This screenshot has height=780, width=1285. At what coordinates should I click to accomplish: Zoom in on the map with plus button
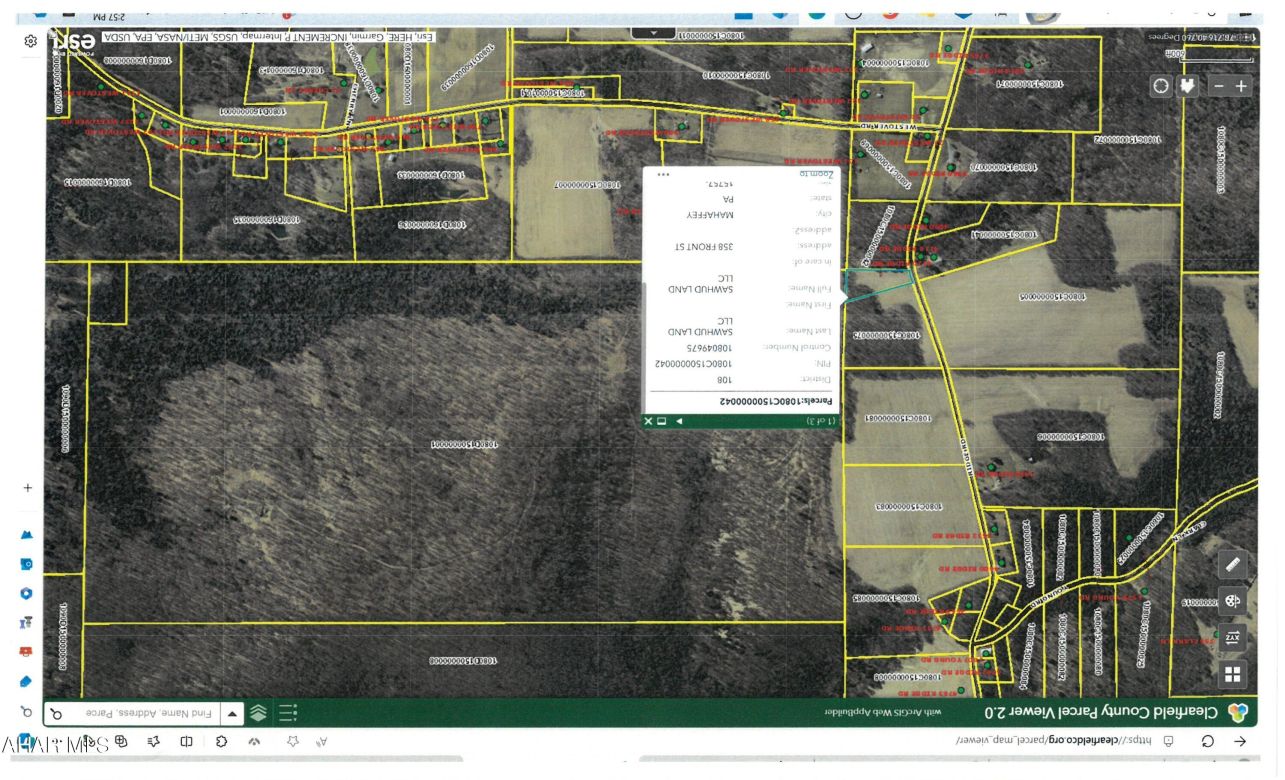tap(1241, 86)
